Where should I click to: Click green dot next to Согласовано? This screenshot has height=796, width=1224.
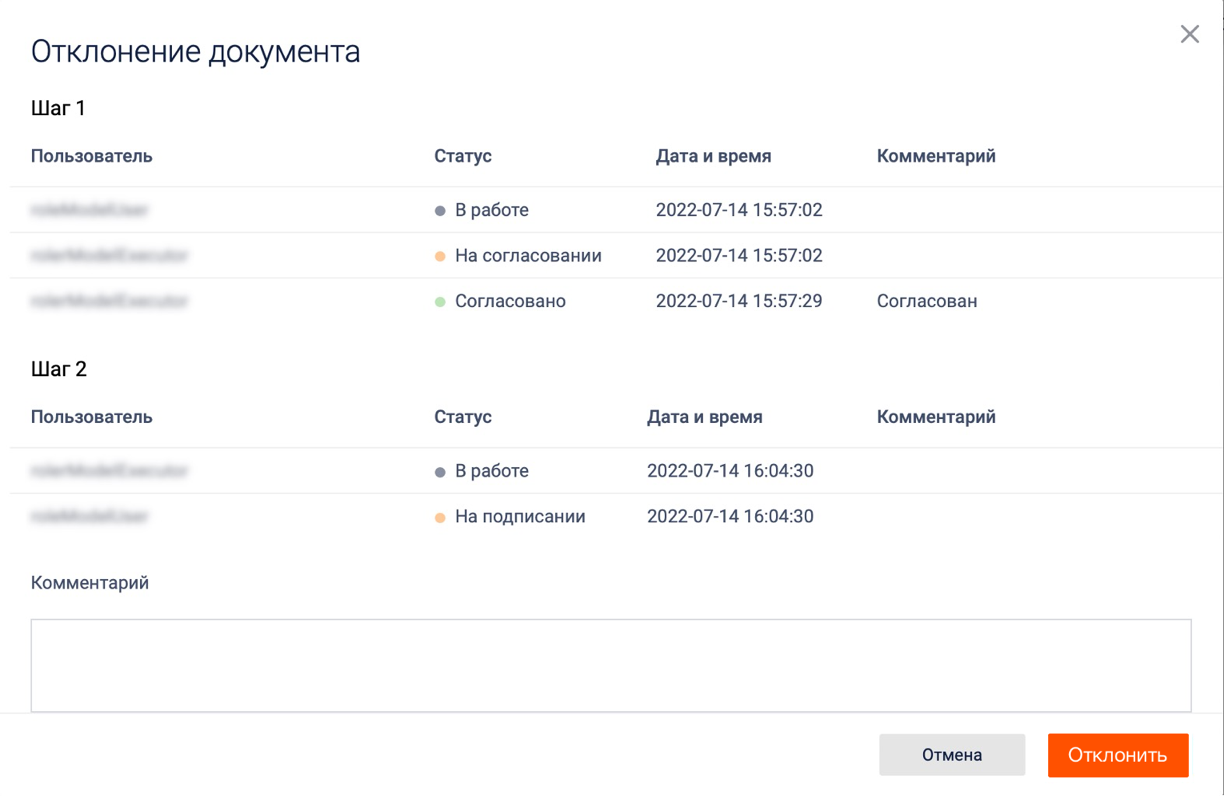coord(440,302)
